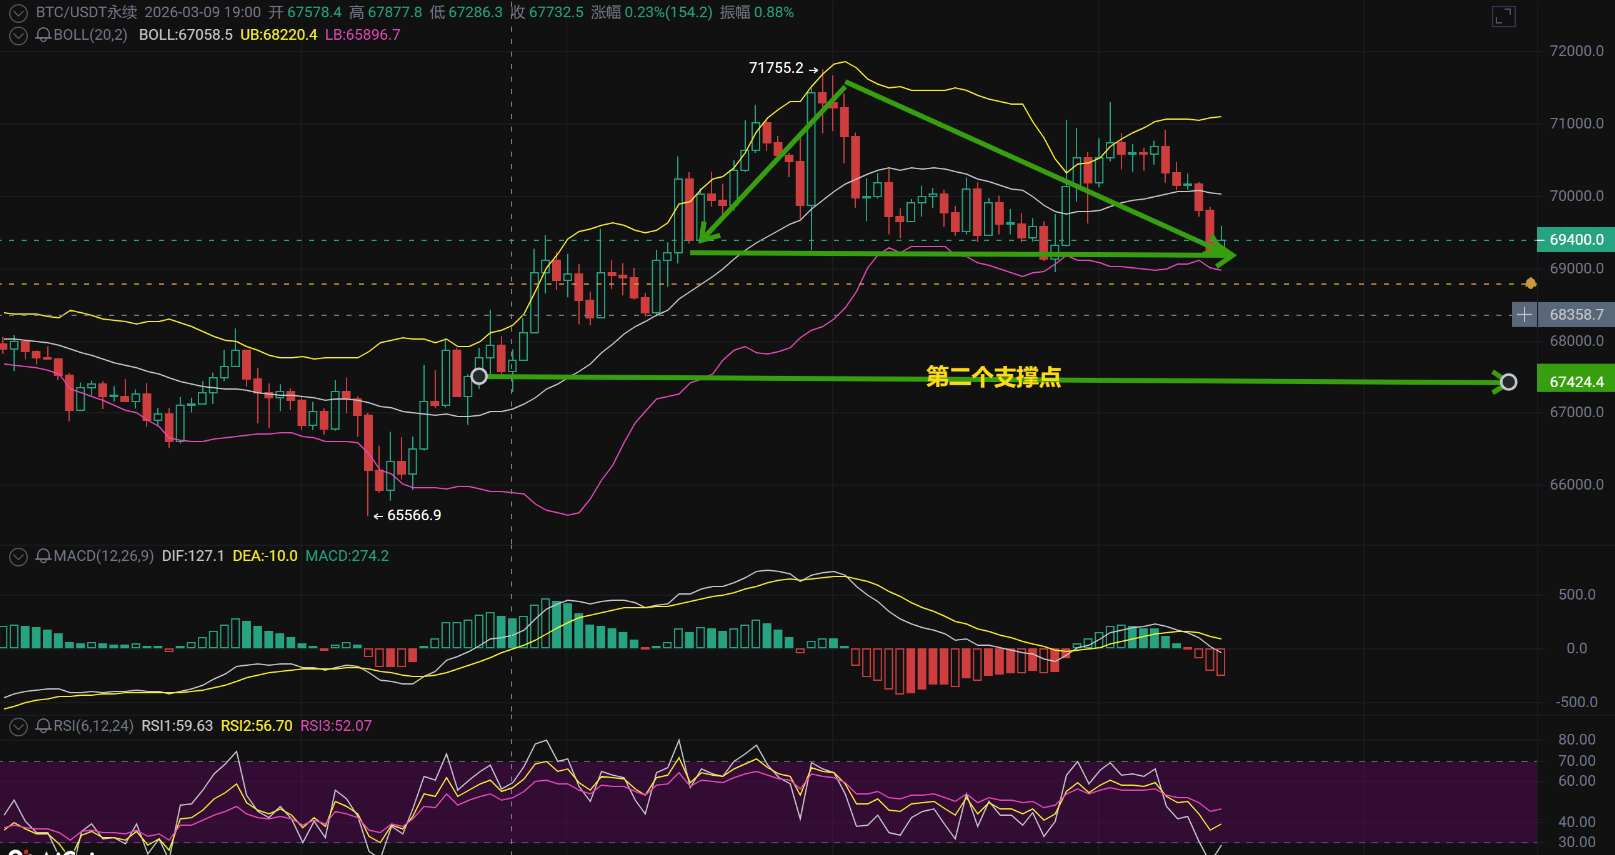
Task: Click the plus icon beside 68358.7
Action: [x=1524, y=315]
